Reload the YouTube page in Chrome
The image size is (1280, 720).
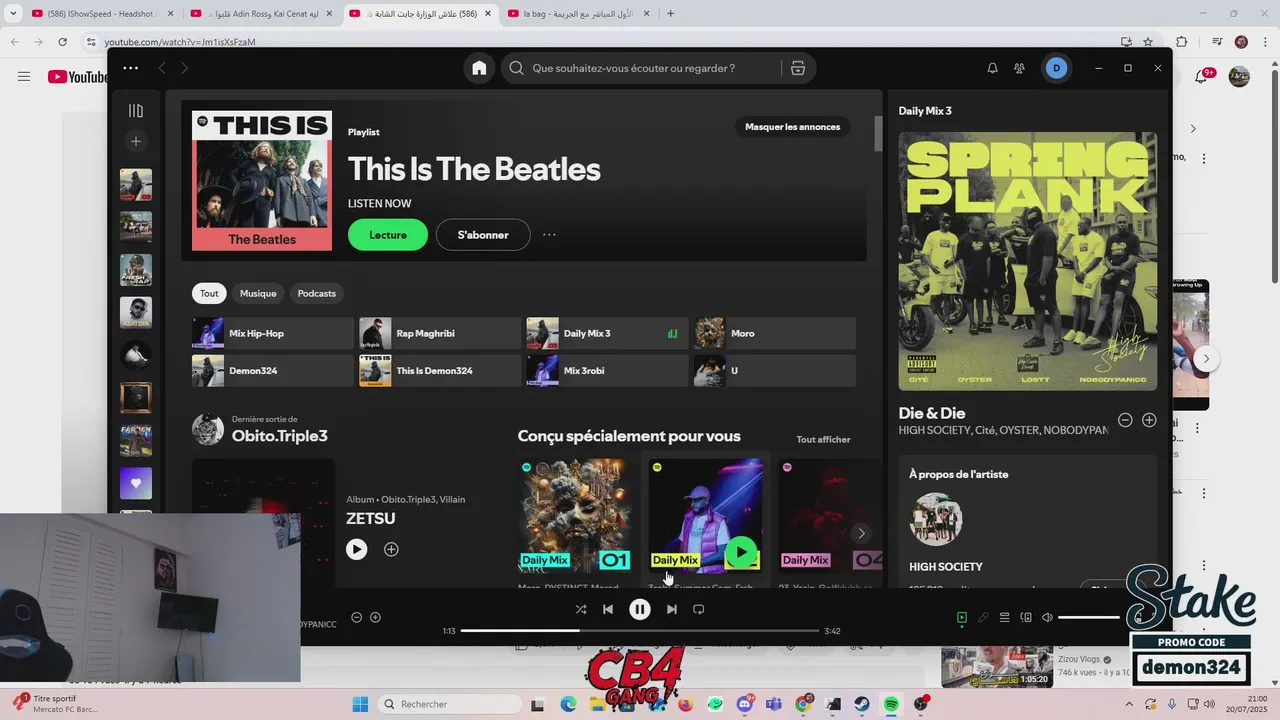tap(62, 42)
